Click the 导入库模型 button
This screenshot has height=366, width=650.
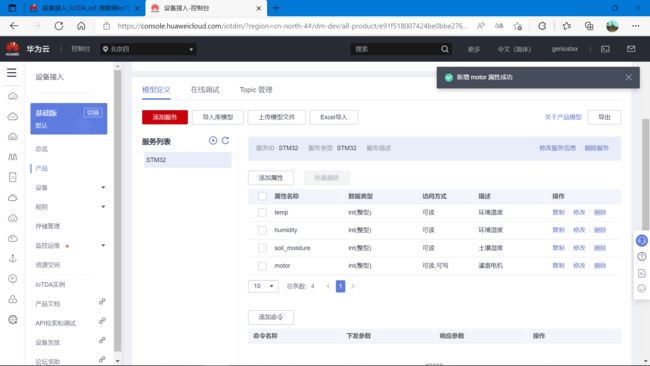tap(218, 117)
